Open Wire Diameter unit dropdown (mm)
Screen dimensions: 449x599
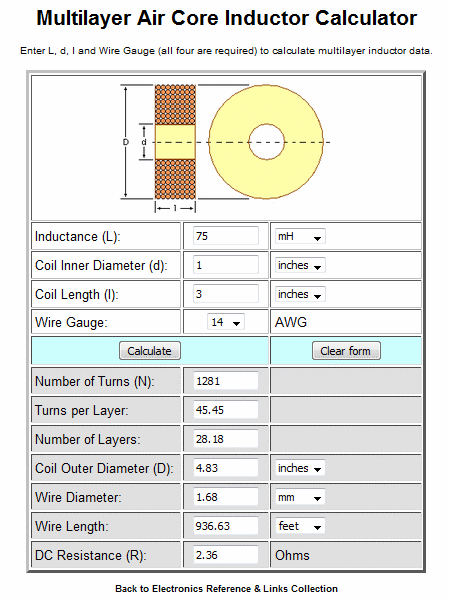coord(300,497)
